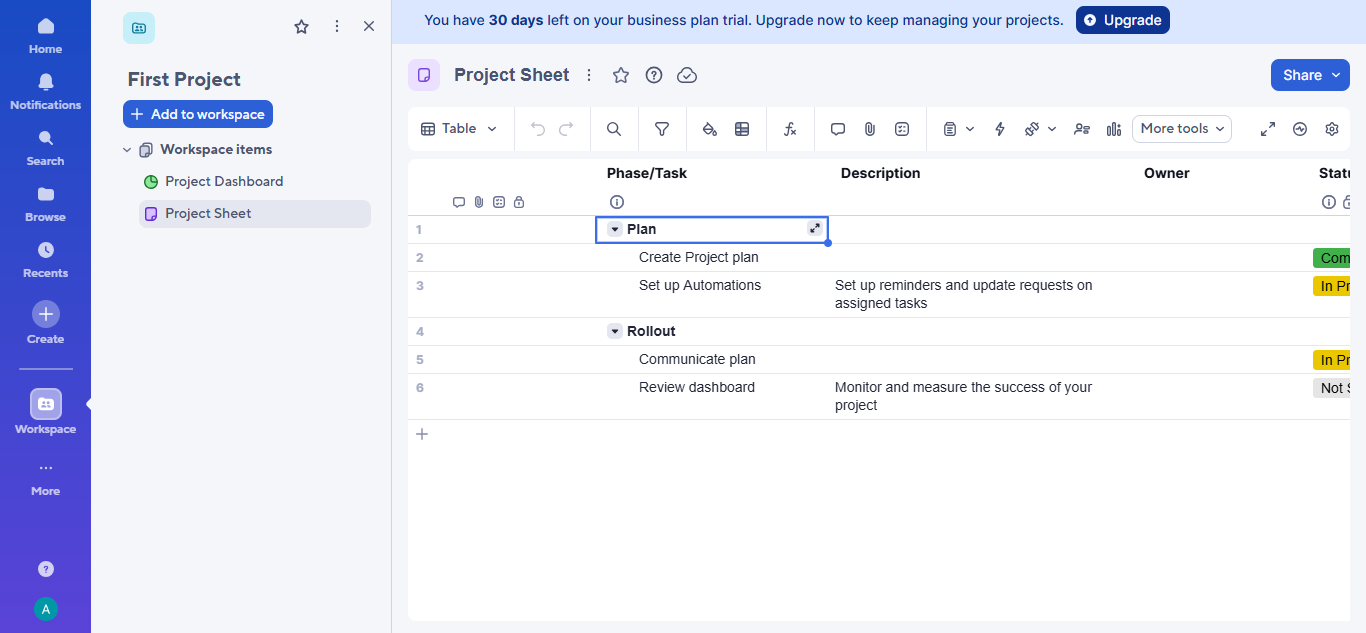Go to Home in the left sidebar
This screenshot has width=1366, height=633.
click(45, 35)
